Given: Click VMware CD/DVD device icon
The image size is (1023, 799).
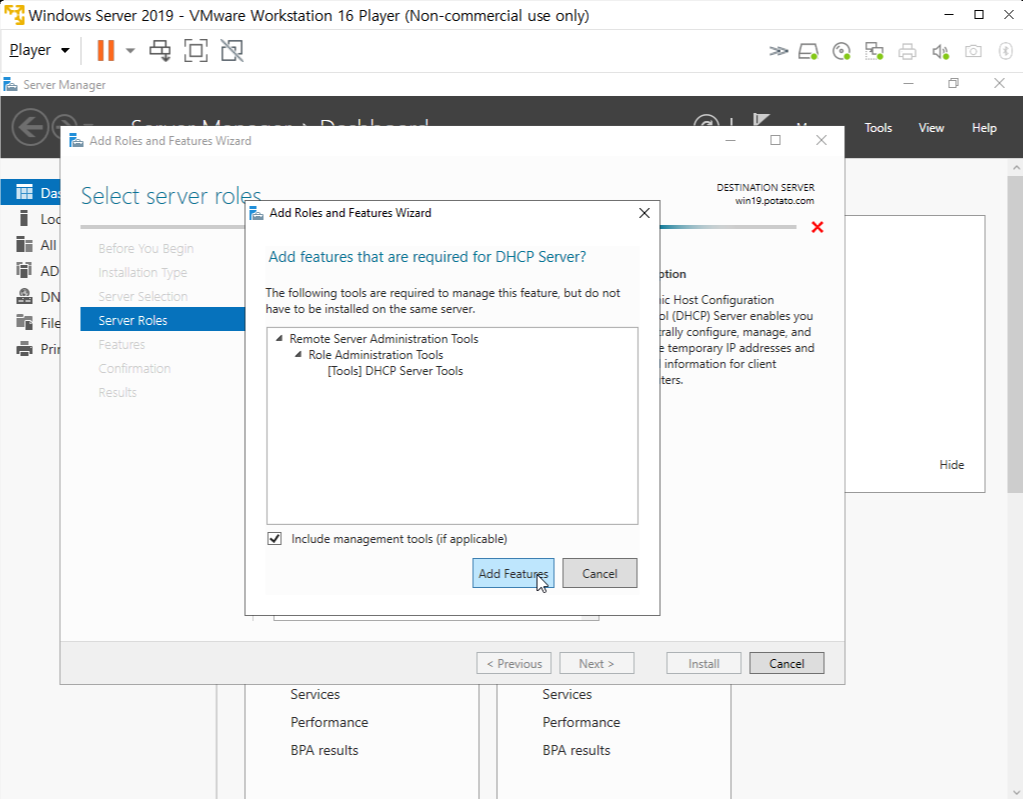Looking at the screenshot, I should [x=842, y=51].
